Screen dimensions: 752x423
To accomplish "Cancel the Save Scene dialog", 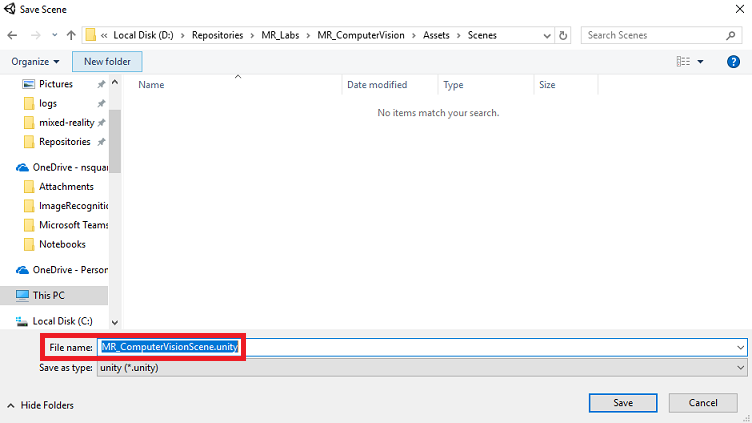I will click(703, 403).
